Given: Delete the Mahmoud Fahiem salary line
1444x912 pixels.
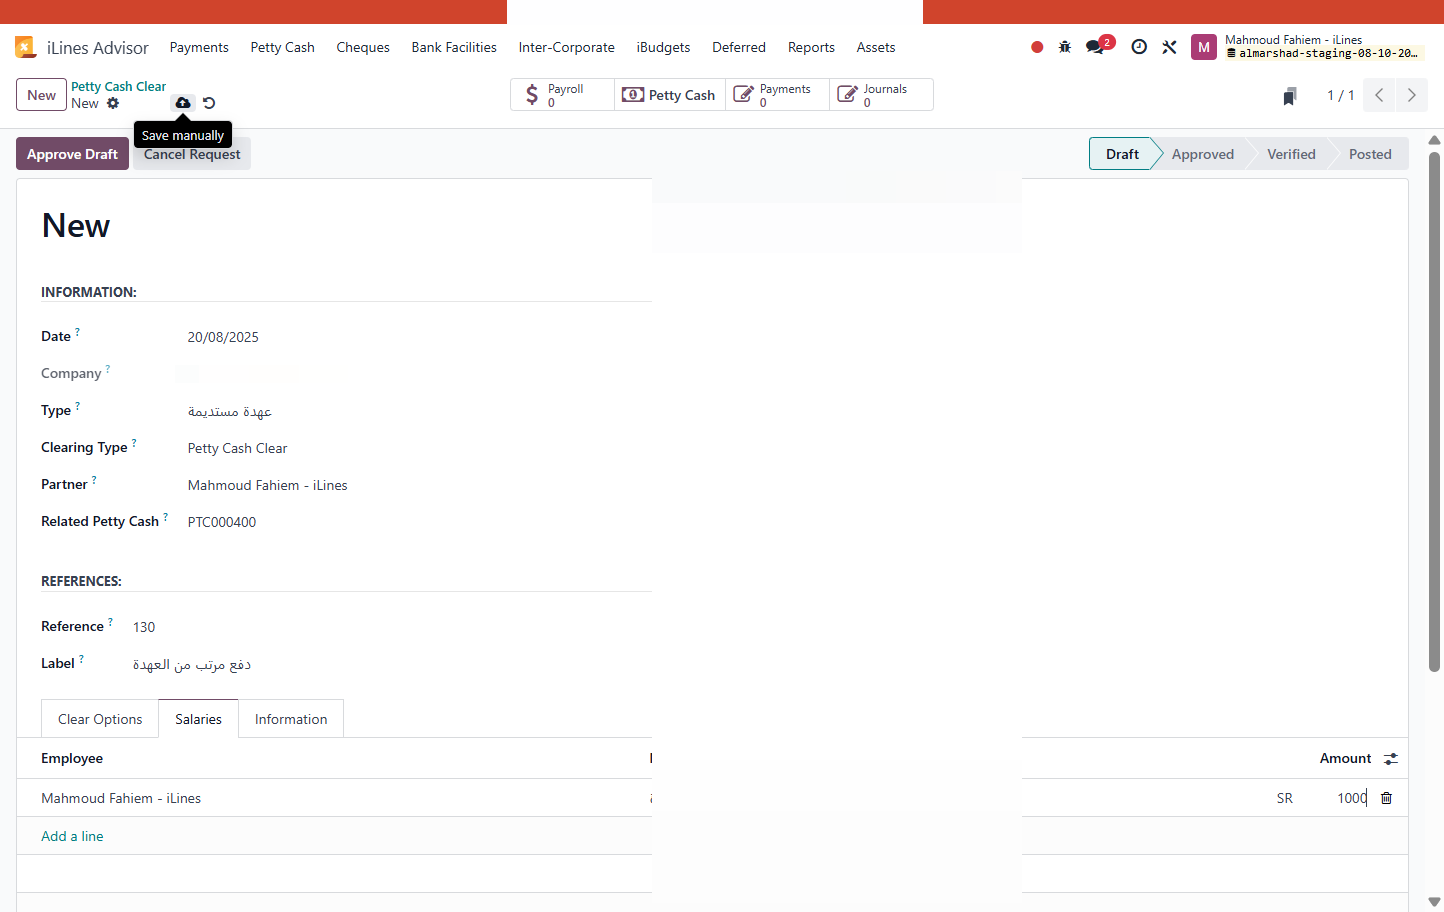Looking at the screenshot, I should [x=1387, y=798].
